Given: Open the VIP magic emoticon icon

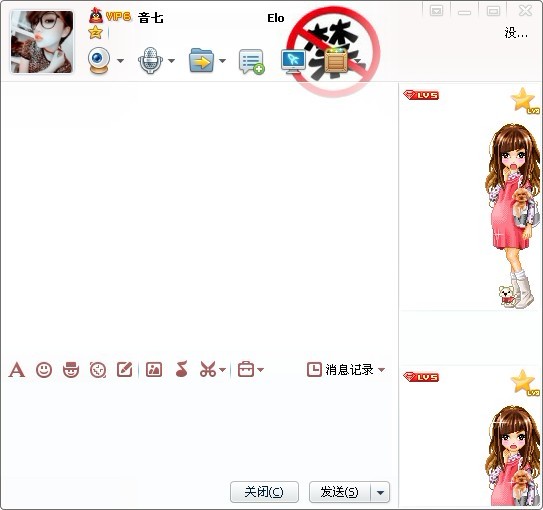Looking at the screenshot, I should [x=71, y=369].
